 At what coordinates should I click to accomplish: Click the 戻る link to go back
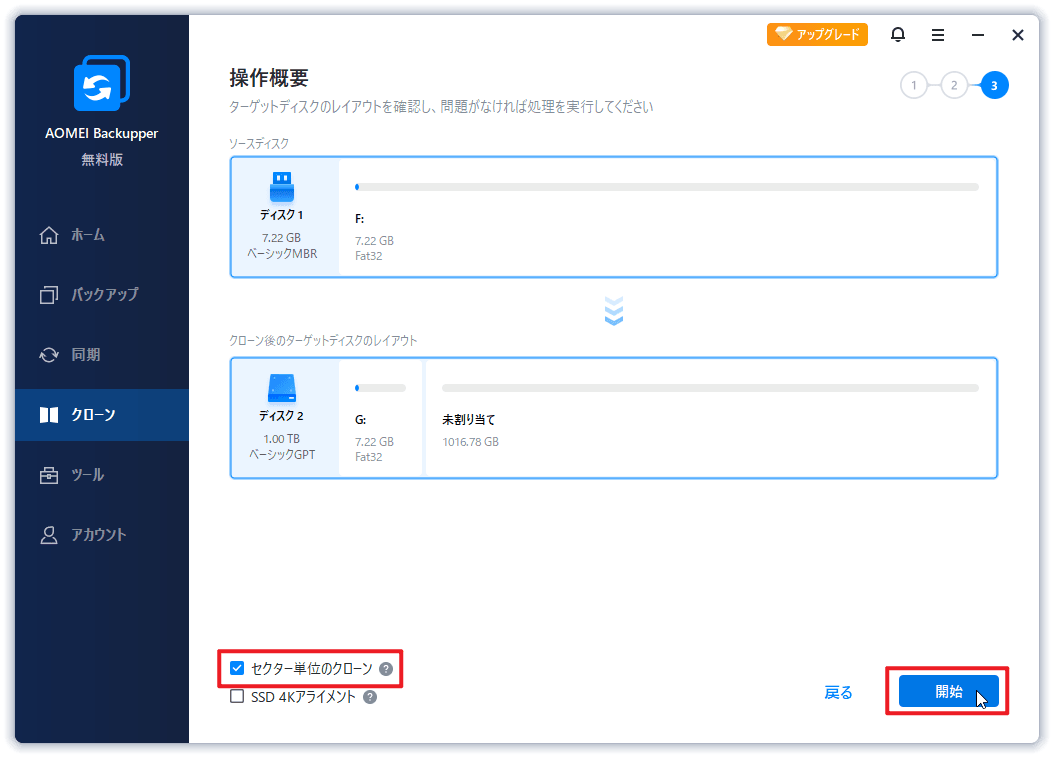point(838,692)
